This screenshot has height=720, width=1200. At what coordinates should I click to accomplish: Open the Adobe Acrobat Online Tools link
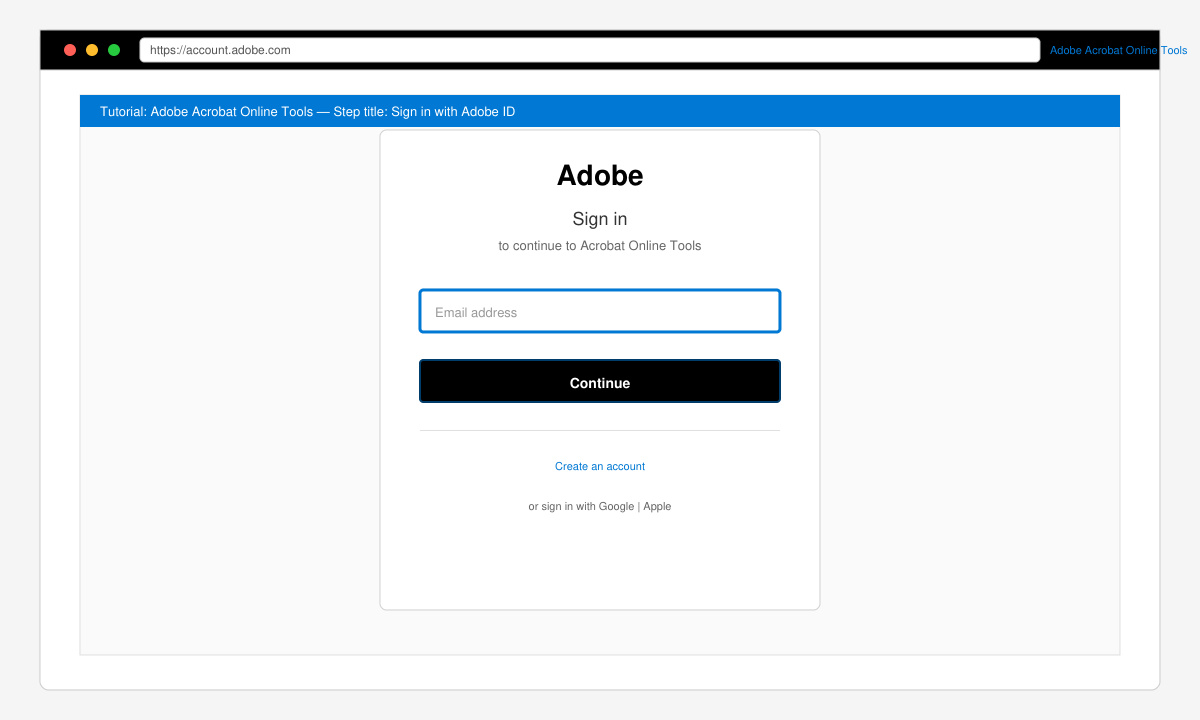(1119, 50)
